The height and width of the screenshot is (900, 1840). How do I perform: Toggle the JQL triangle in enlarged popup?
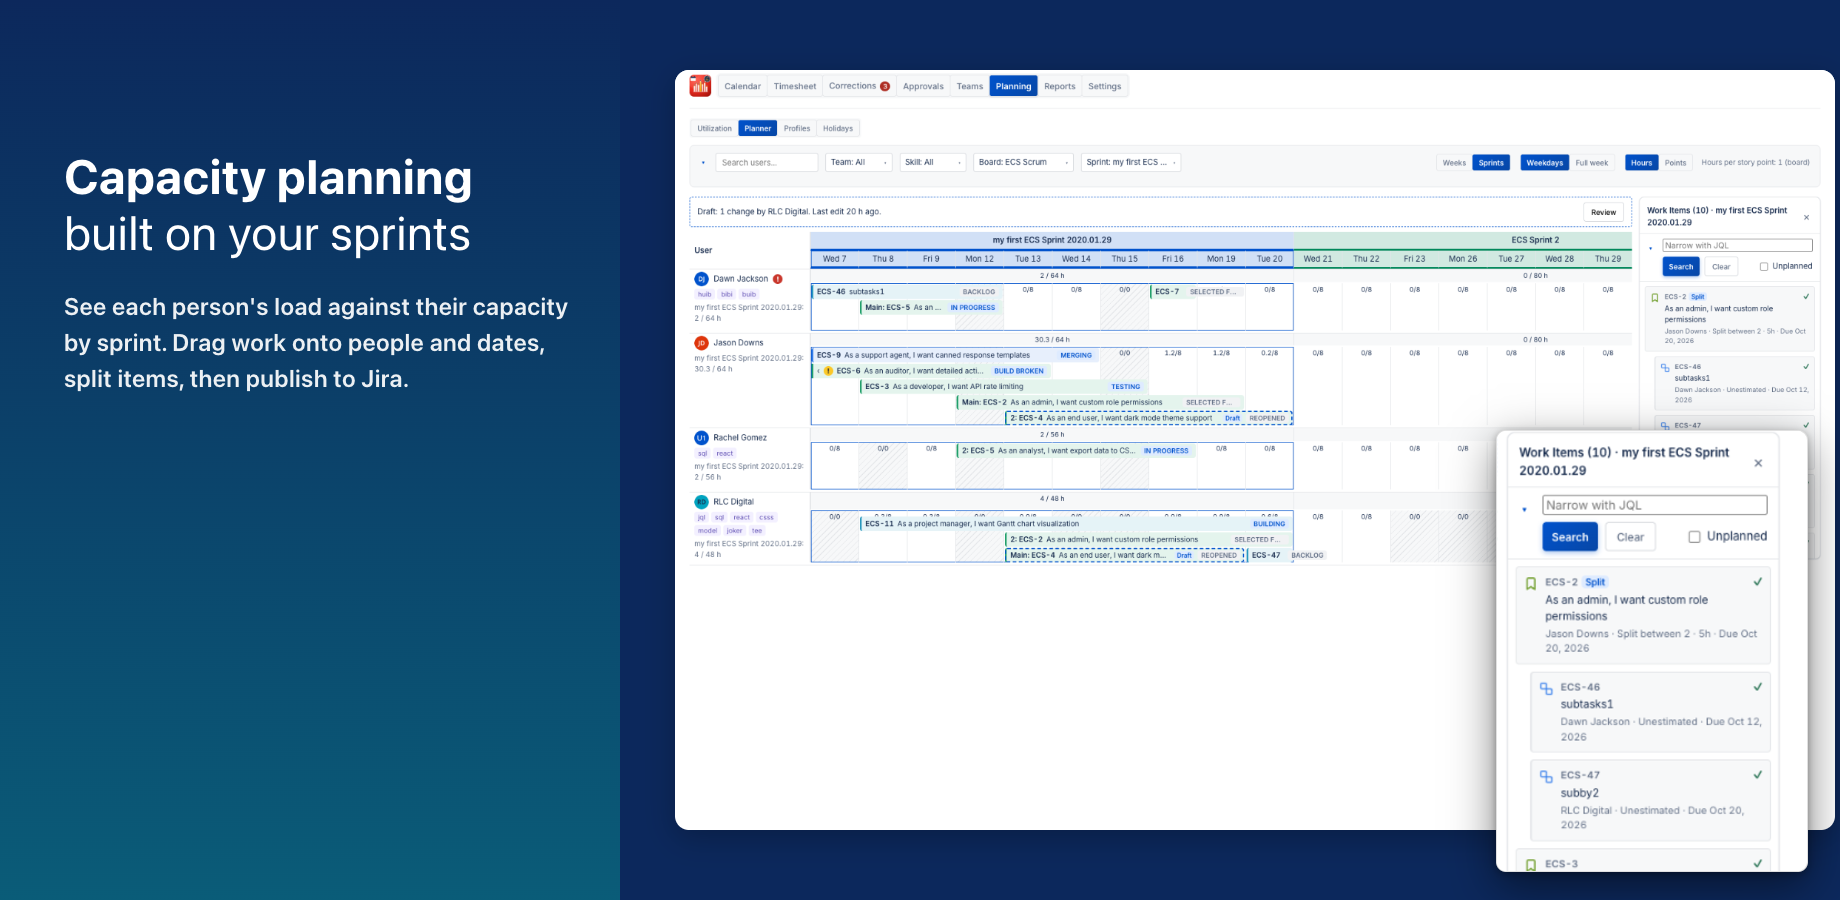coord(1524,509)
